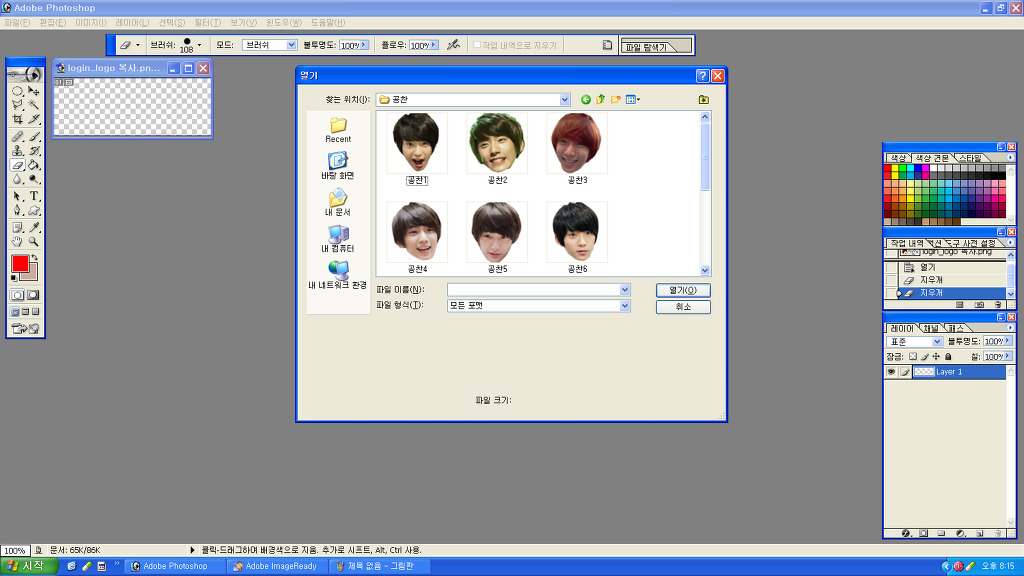Select the Eraser tool in toolbox
The width and height of the screenshot is (1024, 576).
point(18,166)
